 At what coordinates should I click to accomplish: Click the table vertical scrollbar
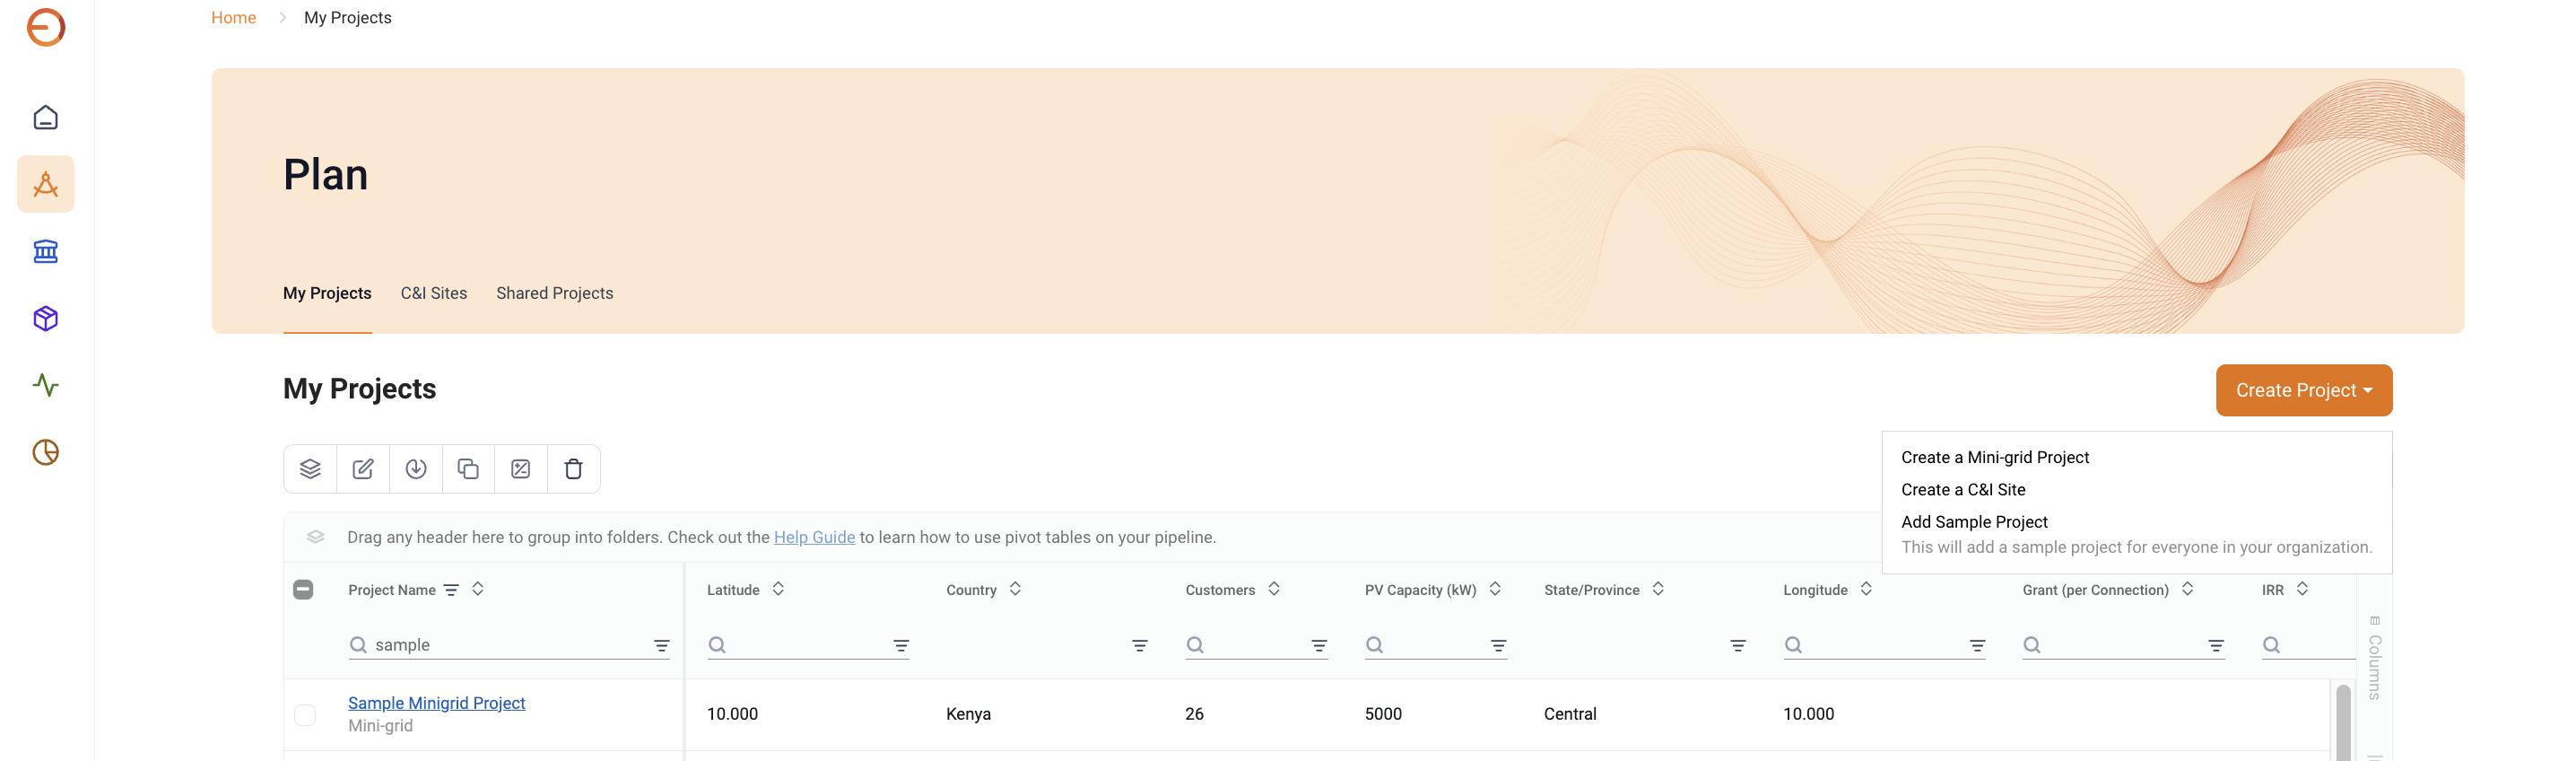[2343, 722]
